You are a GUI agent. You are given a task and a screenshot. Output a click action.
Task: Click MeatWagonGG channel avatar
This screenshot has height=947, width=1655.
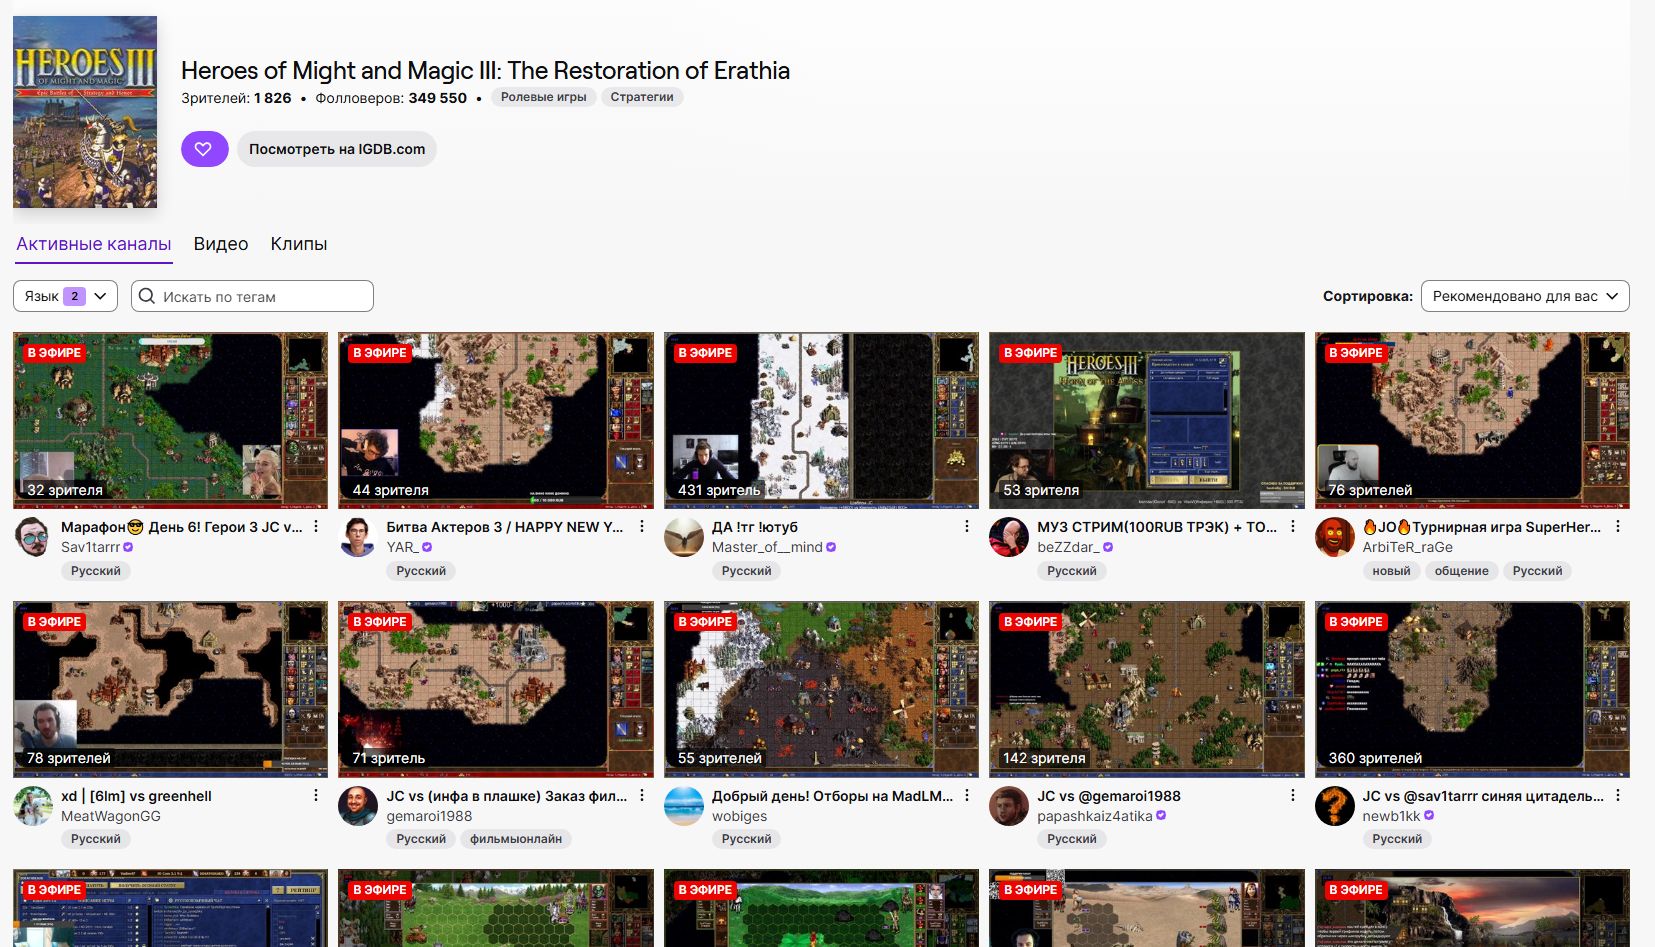coord(33,806)
